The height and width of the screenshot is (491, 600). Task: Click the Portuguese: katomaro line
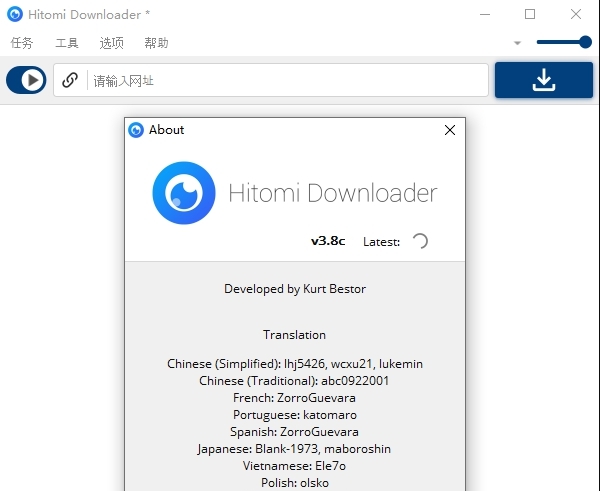[295, 415]
